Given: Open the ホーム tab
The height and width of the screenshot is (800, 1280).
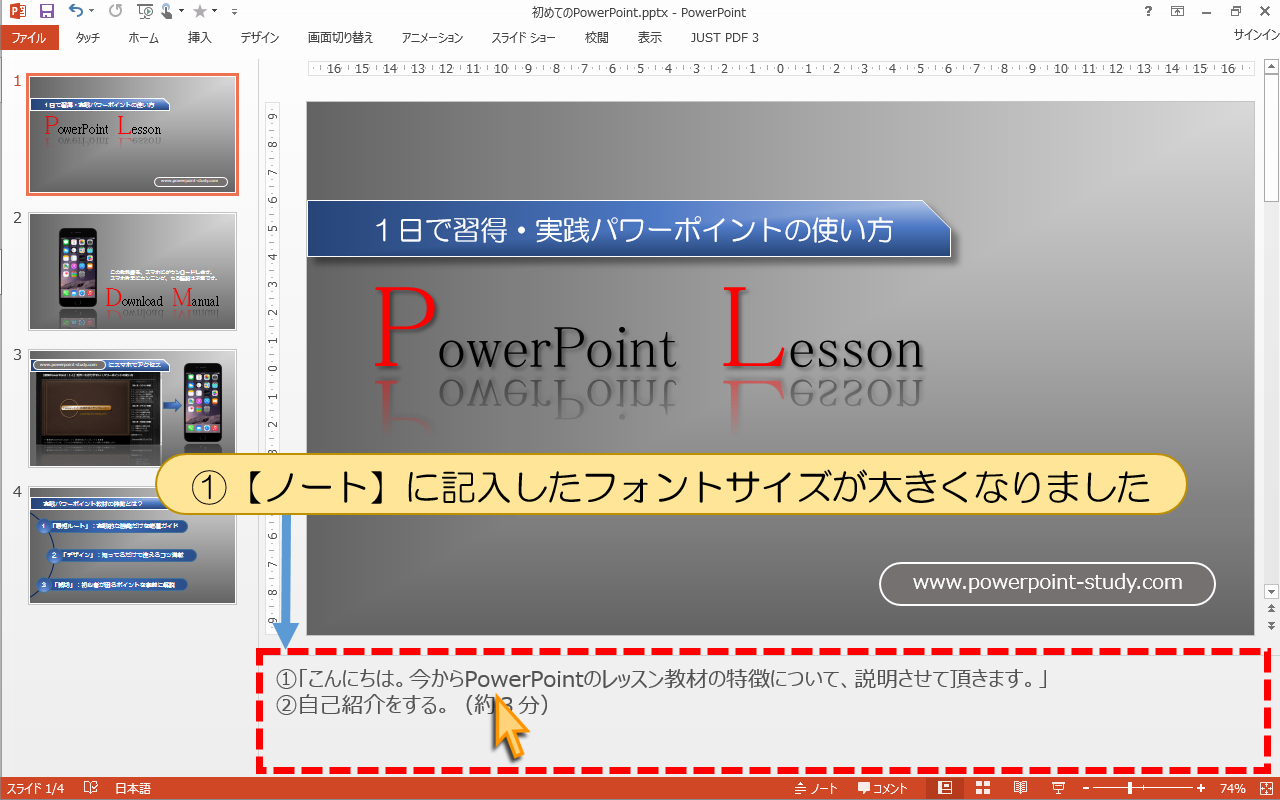Looking at the screenshot, I should click(x=144, y=38).
